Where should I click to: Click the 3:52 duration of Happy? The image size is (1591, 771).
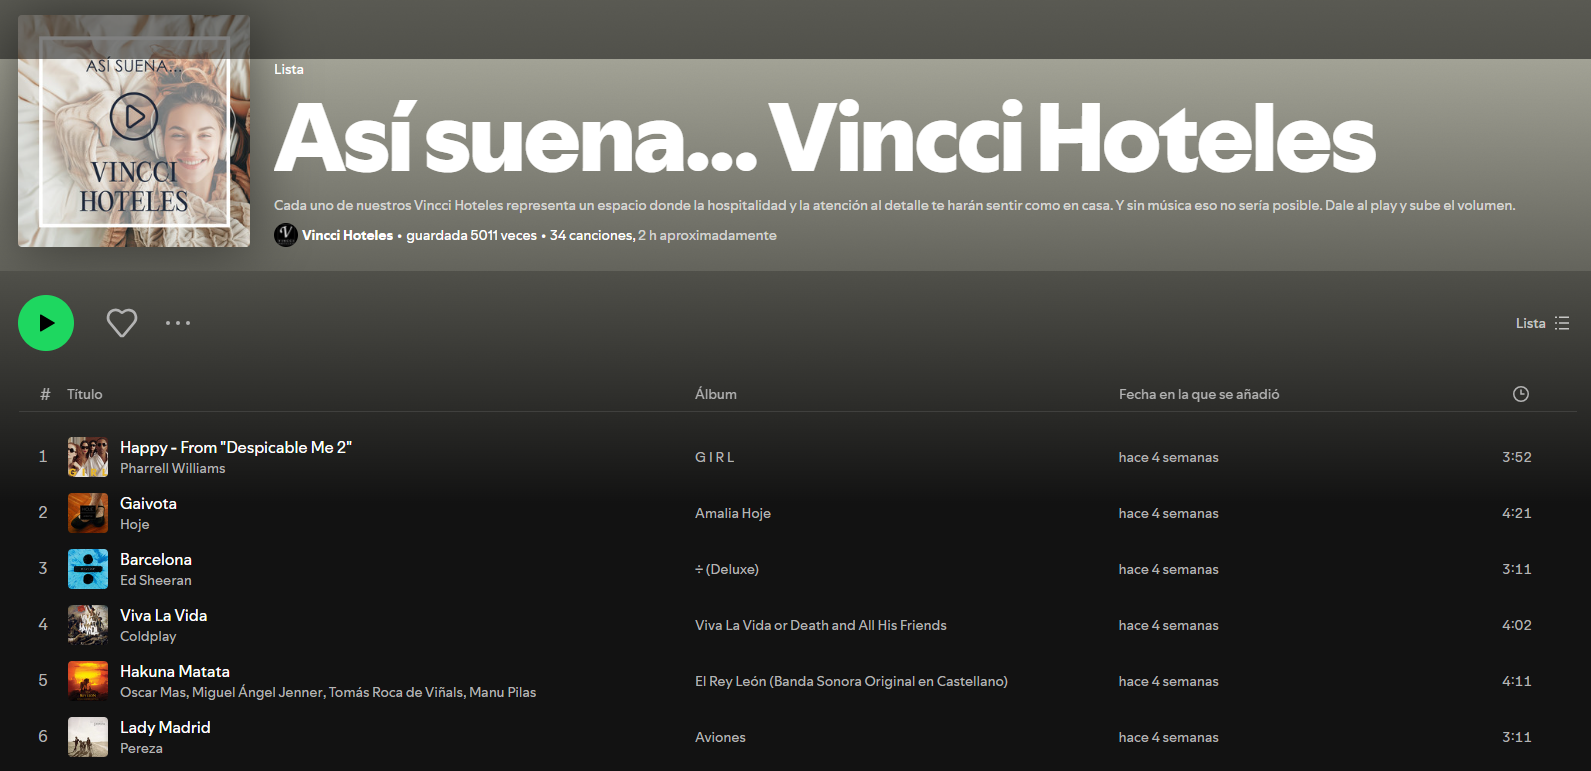click(1517, 457)
